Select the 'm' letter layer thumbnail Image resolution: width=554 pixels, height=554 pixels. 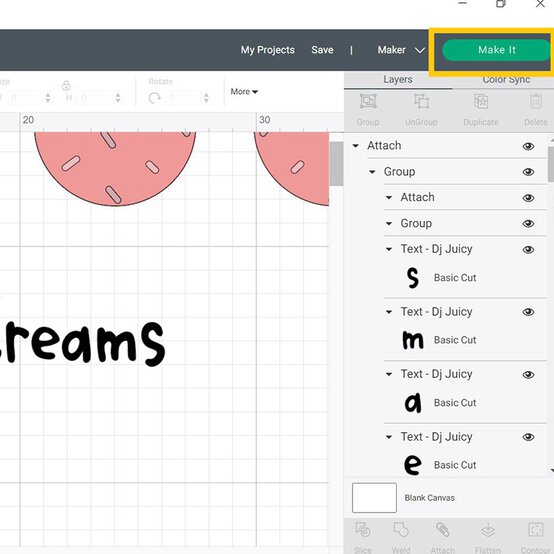pyautogui.click(x=413, y=340)
